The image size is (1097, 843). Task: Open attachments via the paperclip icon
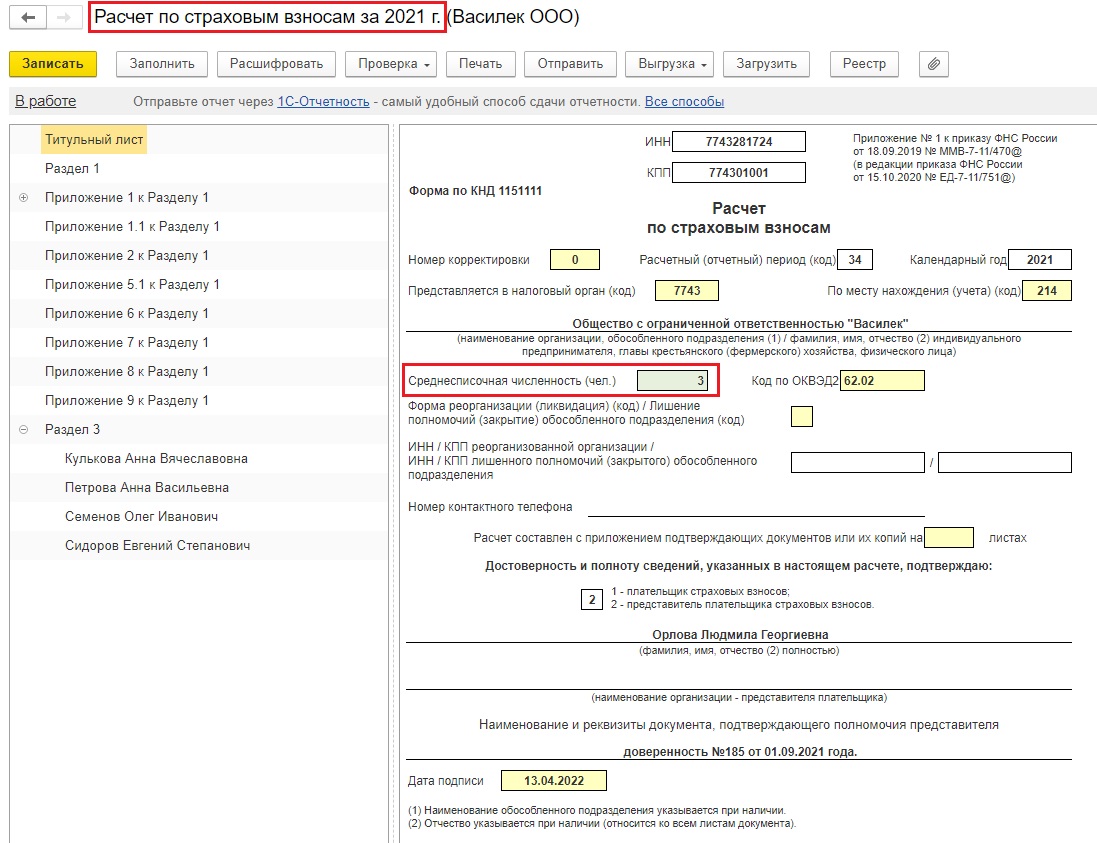pyautogui.click(x=933, y=64)
